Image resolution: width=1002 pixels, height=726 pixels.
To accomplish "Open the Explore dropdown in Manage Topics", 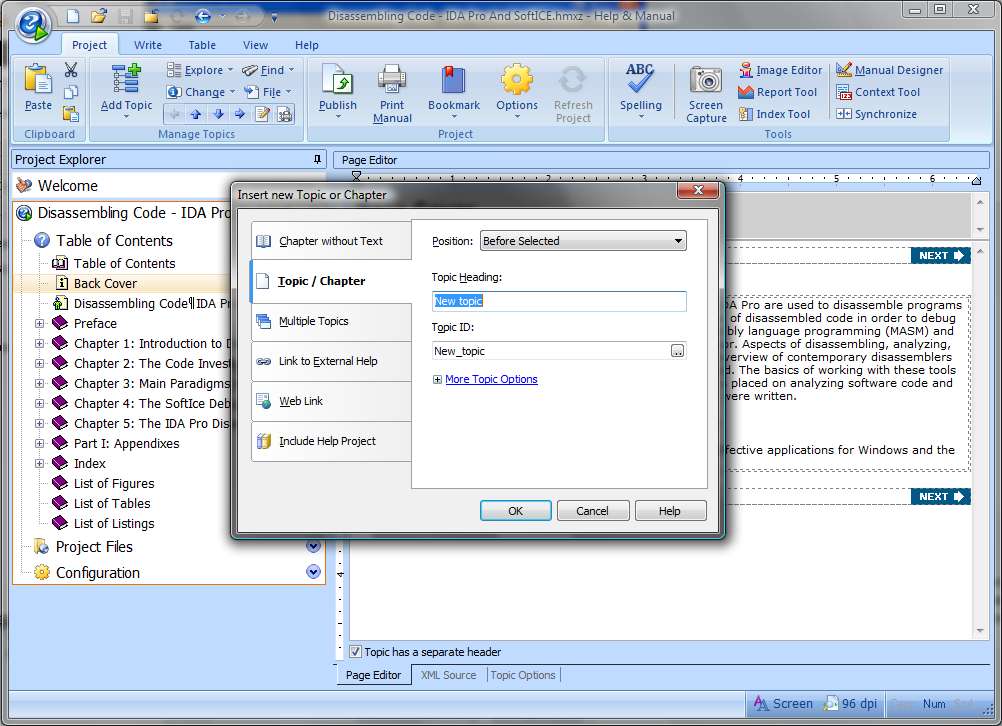I will click(200, 70).
